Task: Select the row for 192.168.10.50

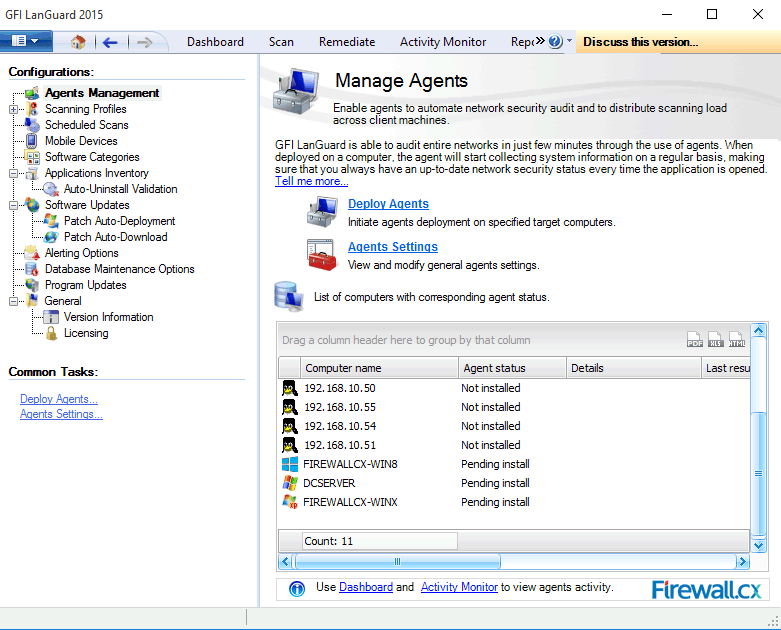Action: pos(514,388)
